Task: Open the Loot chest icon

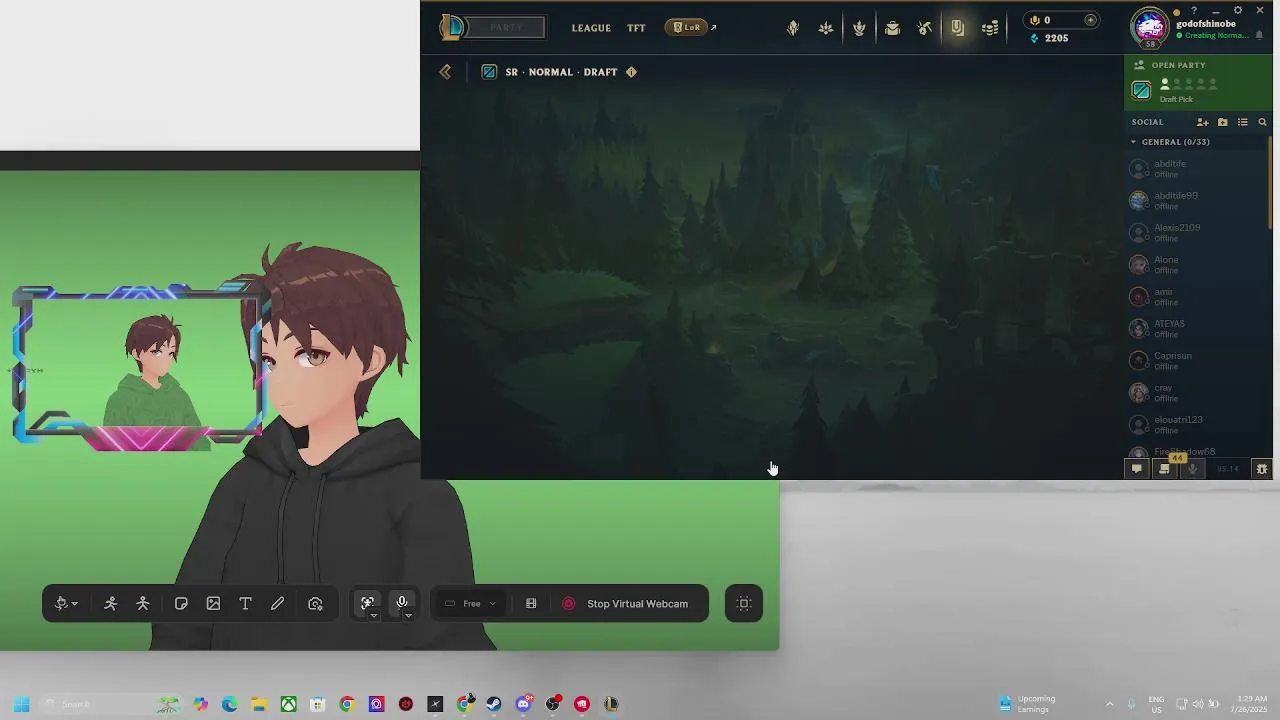Action: pyautogui.click(x=892, y=28)
